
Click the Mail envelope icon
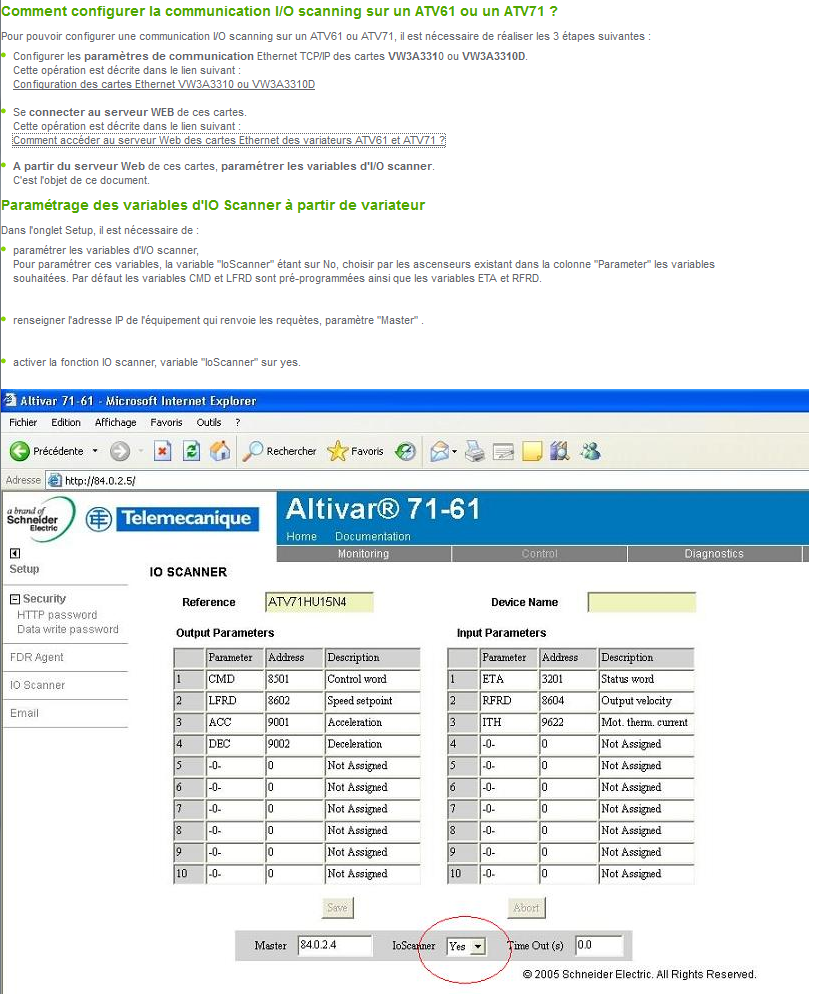pyautogui.click(x=439, y=451)
